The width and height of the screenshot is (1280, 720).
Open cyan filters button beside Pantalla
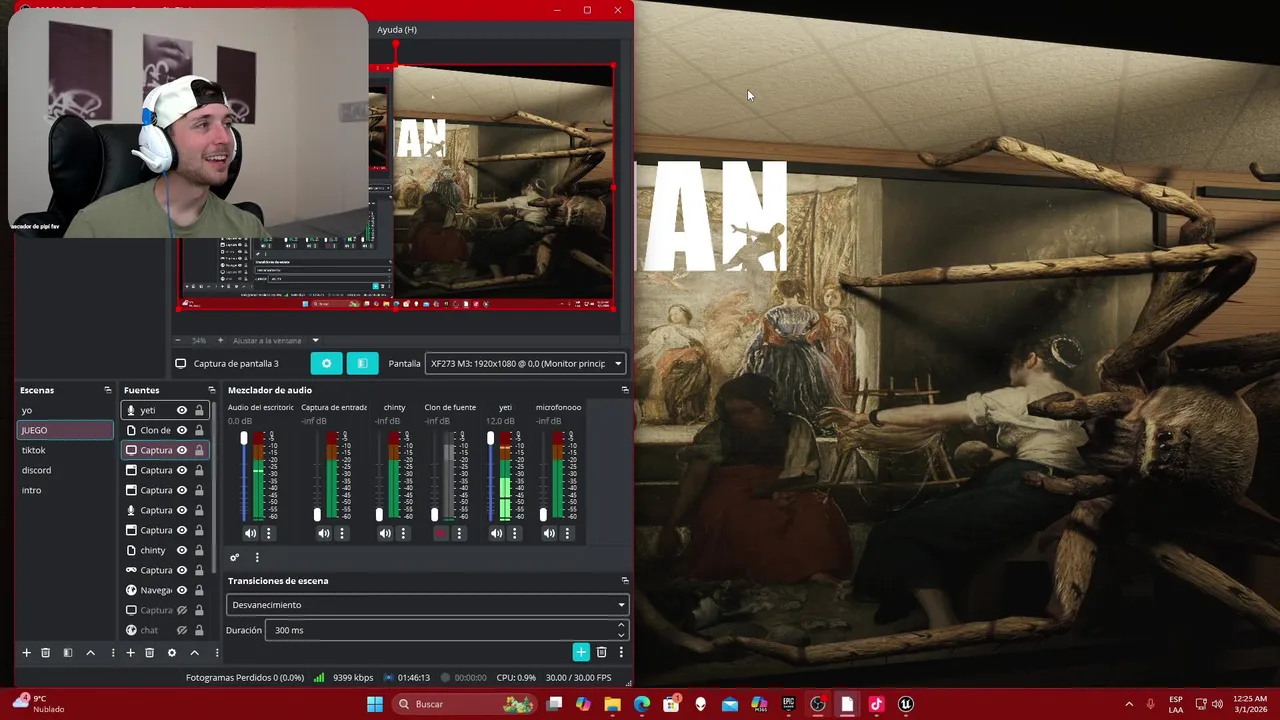(x=362, y=363)
